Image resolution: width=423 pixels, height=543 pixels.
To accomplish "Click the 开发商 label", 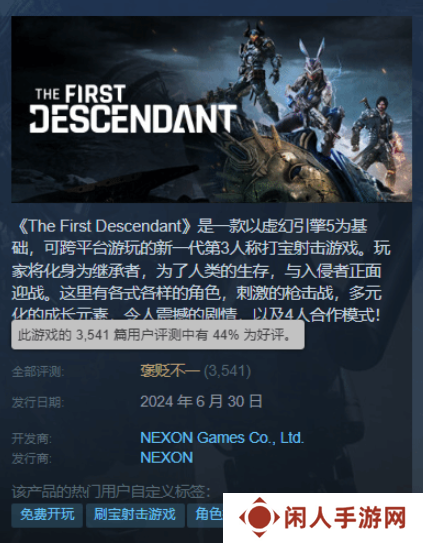I will click(32, 439).
